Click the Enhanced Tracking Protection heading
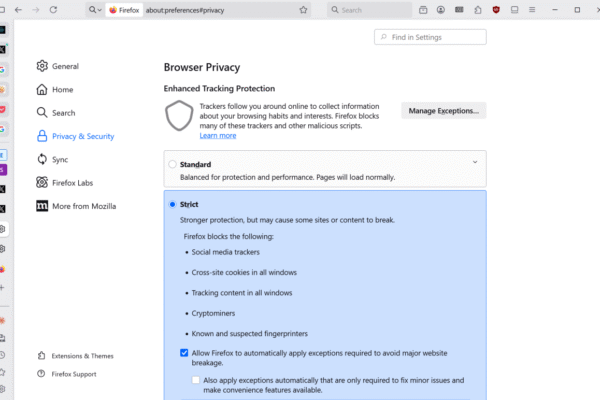The image size is (600, 400). (x=219, y=88)
